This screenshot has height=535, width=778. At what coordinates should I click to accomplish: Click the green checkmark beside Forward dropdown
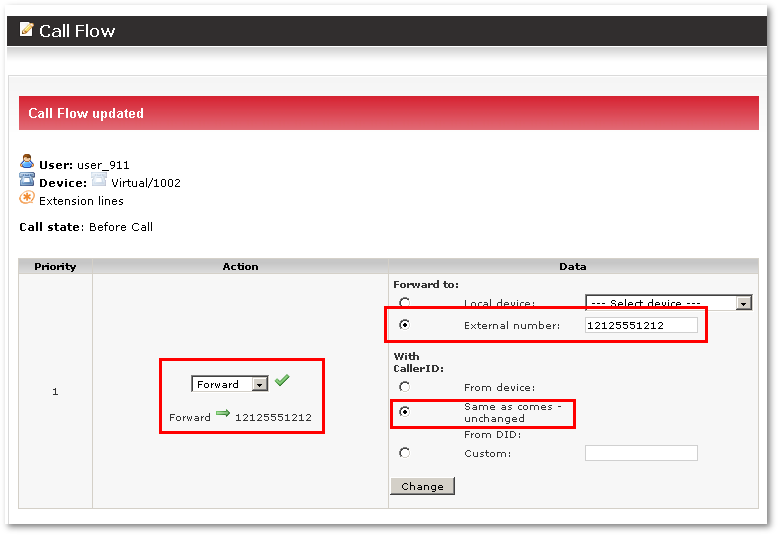click(282, 381)
